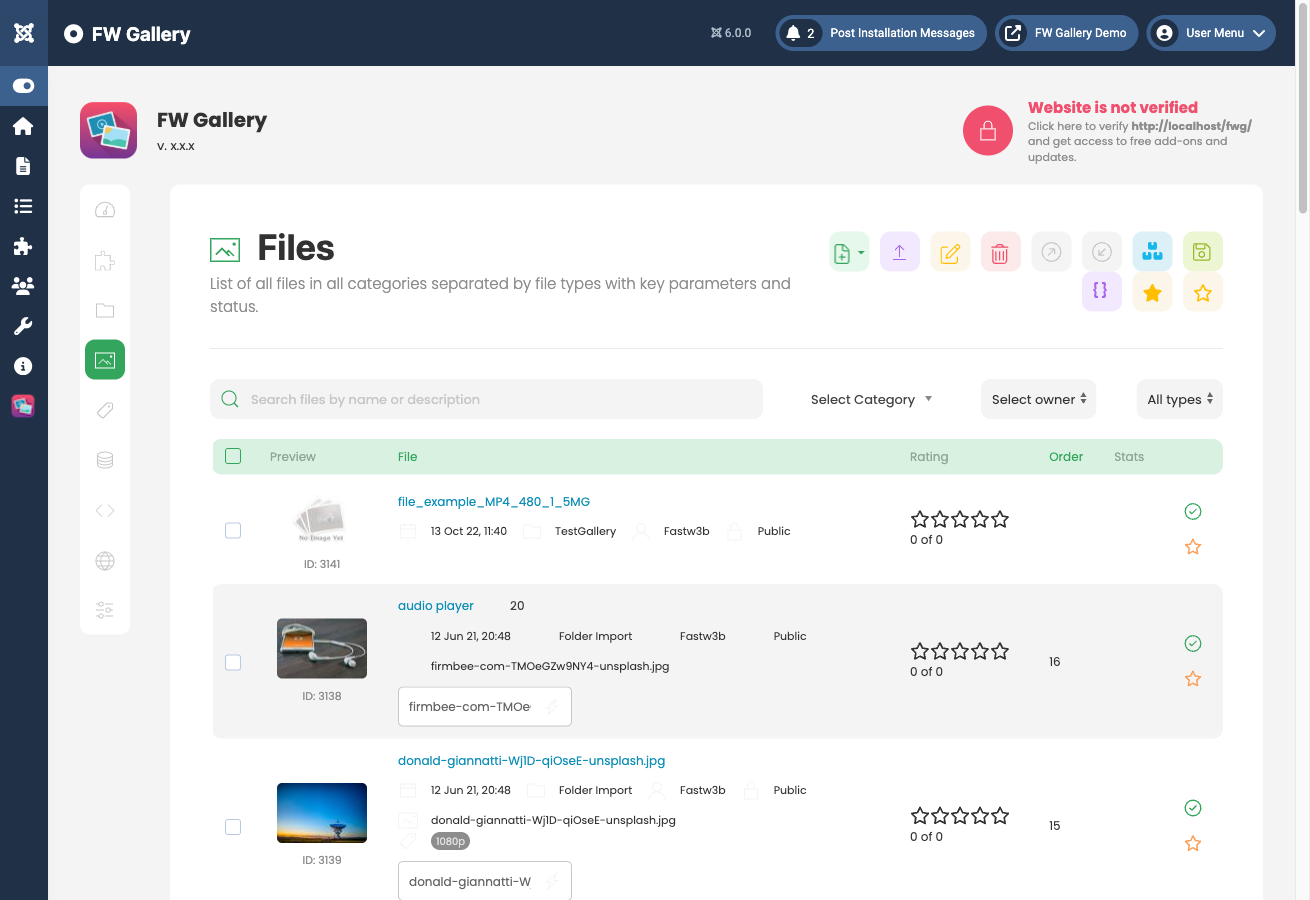Image resolution: width=1310 pixels, height=900 pixels.
Task: Open the Select owner dropdown
Action: point(1038,399)
